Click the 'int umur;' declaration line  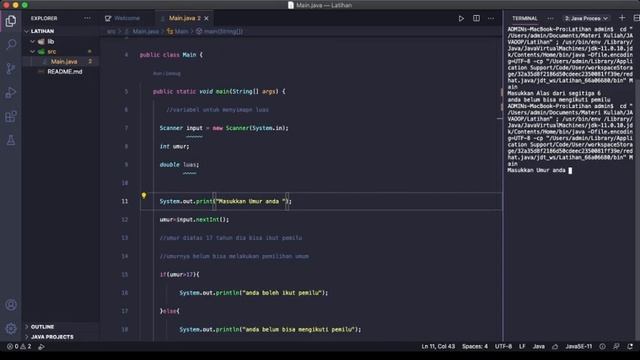174,146
